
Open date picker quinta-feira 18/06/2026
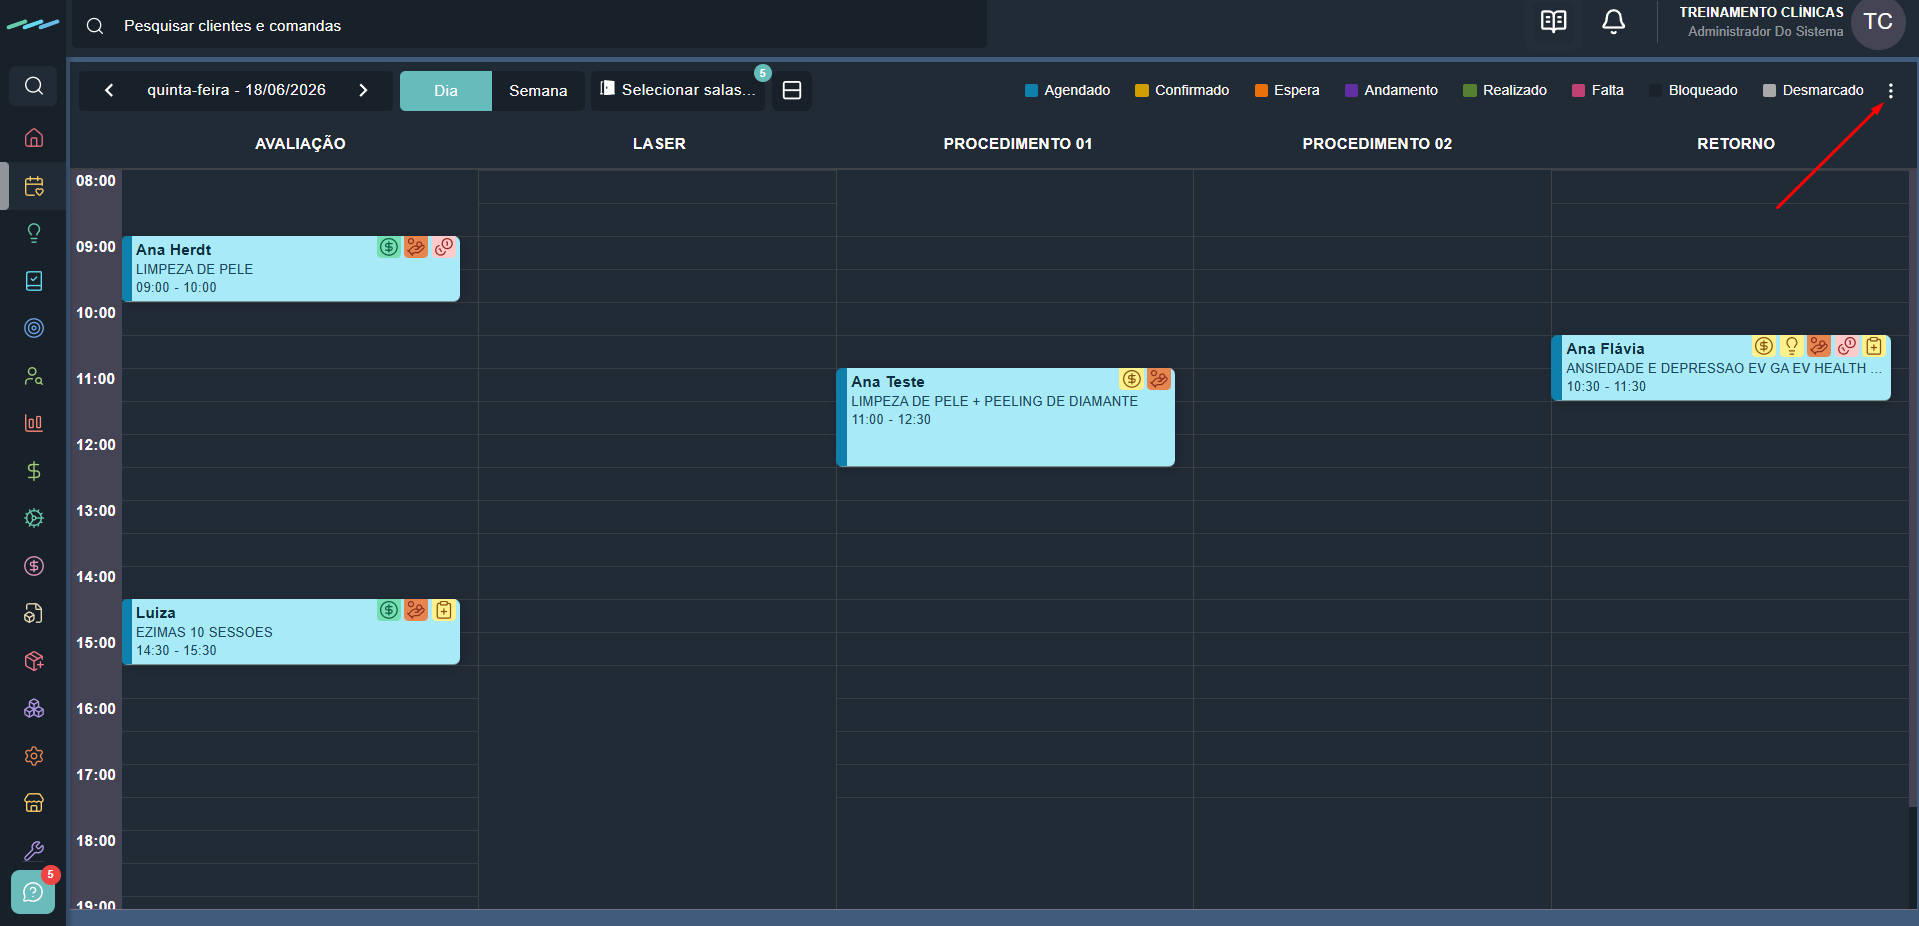[236, 90]
